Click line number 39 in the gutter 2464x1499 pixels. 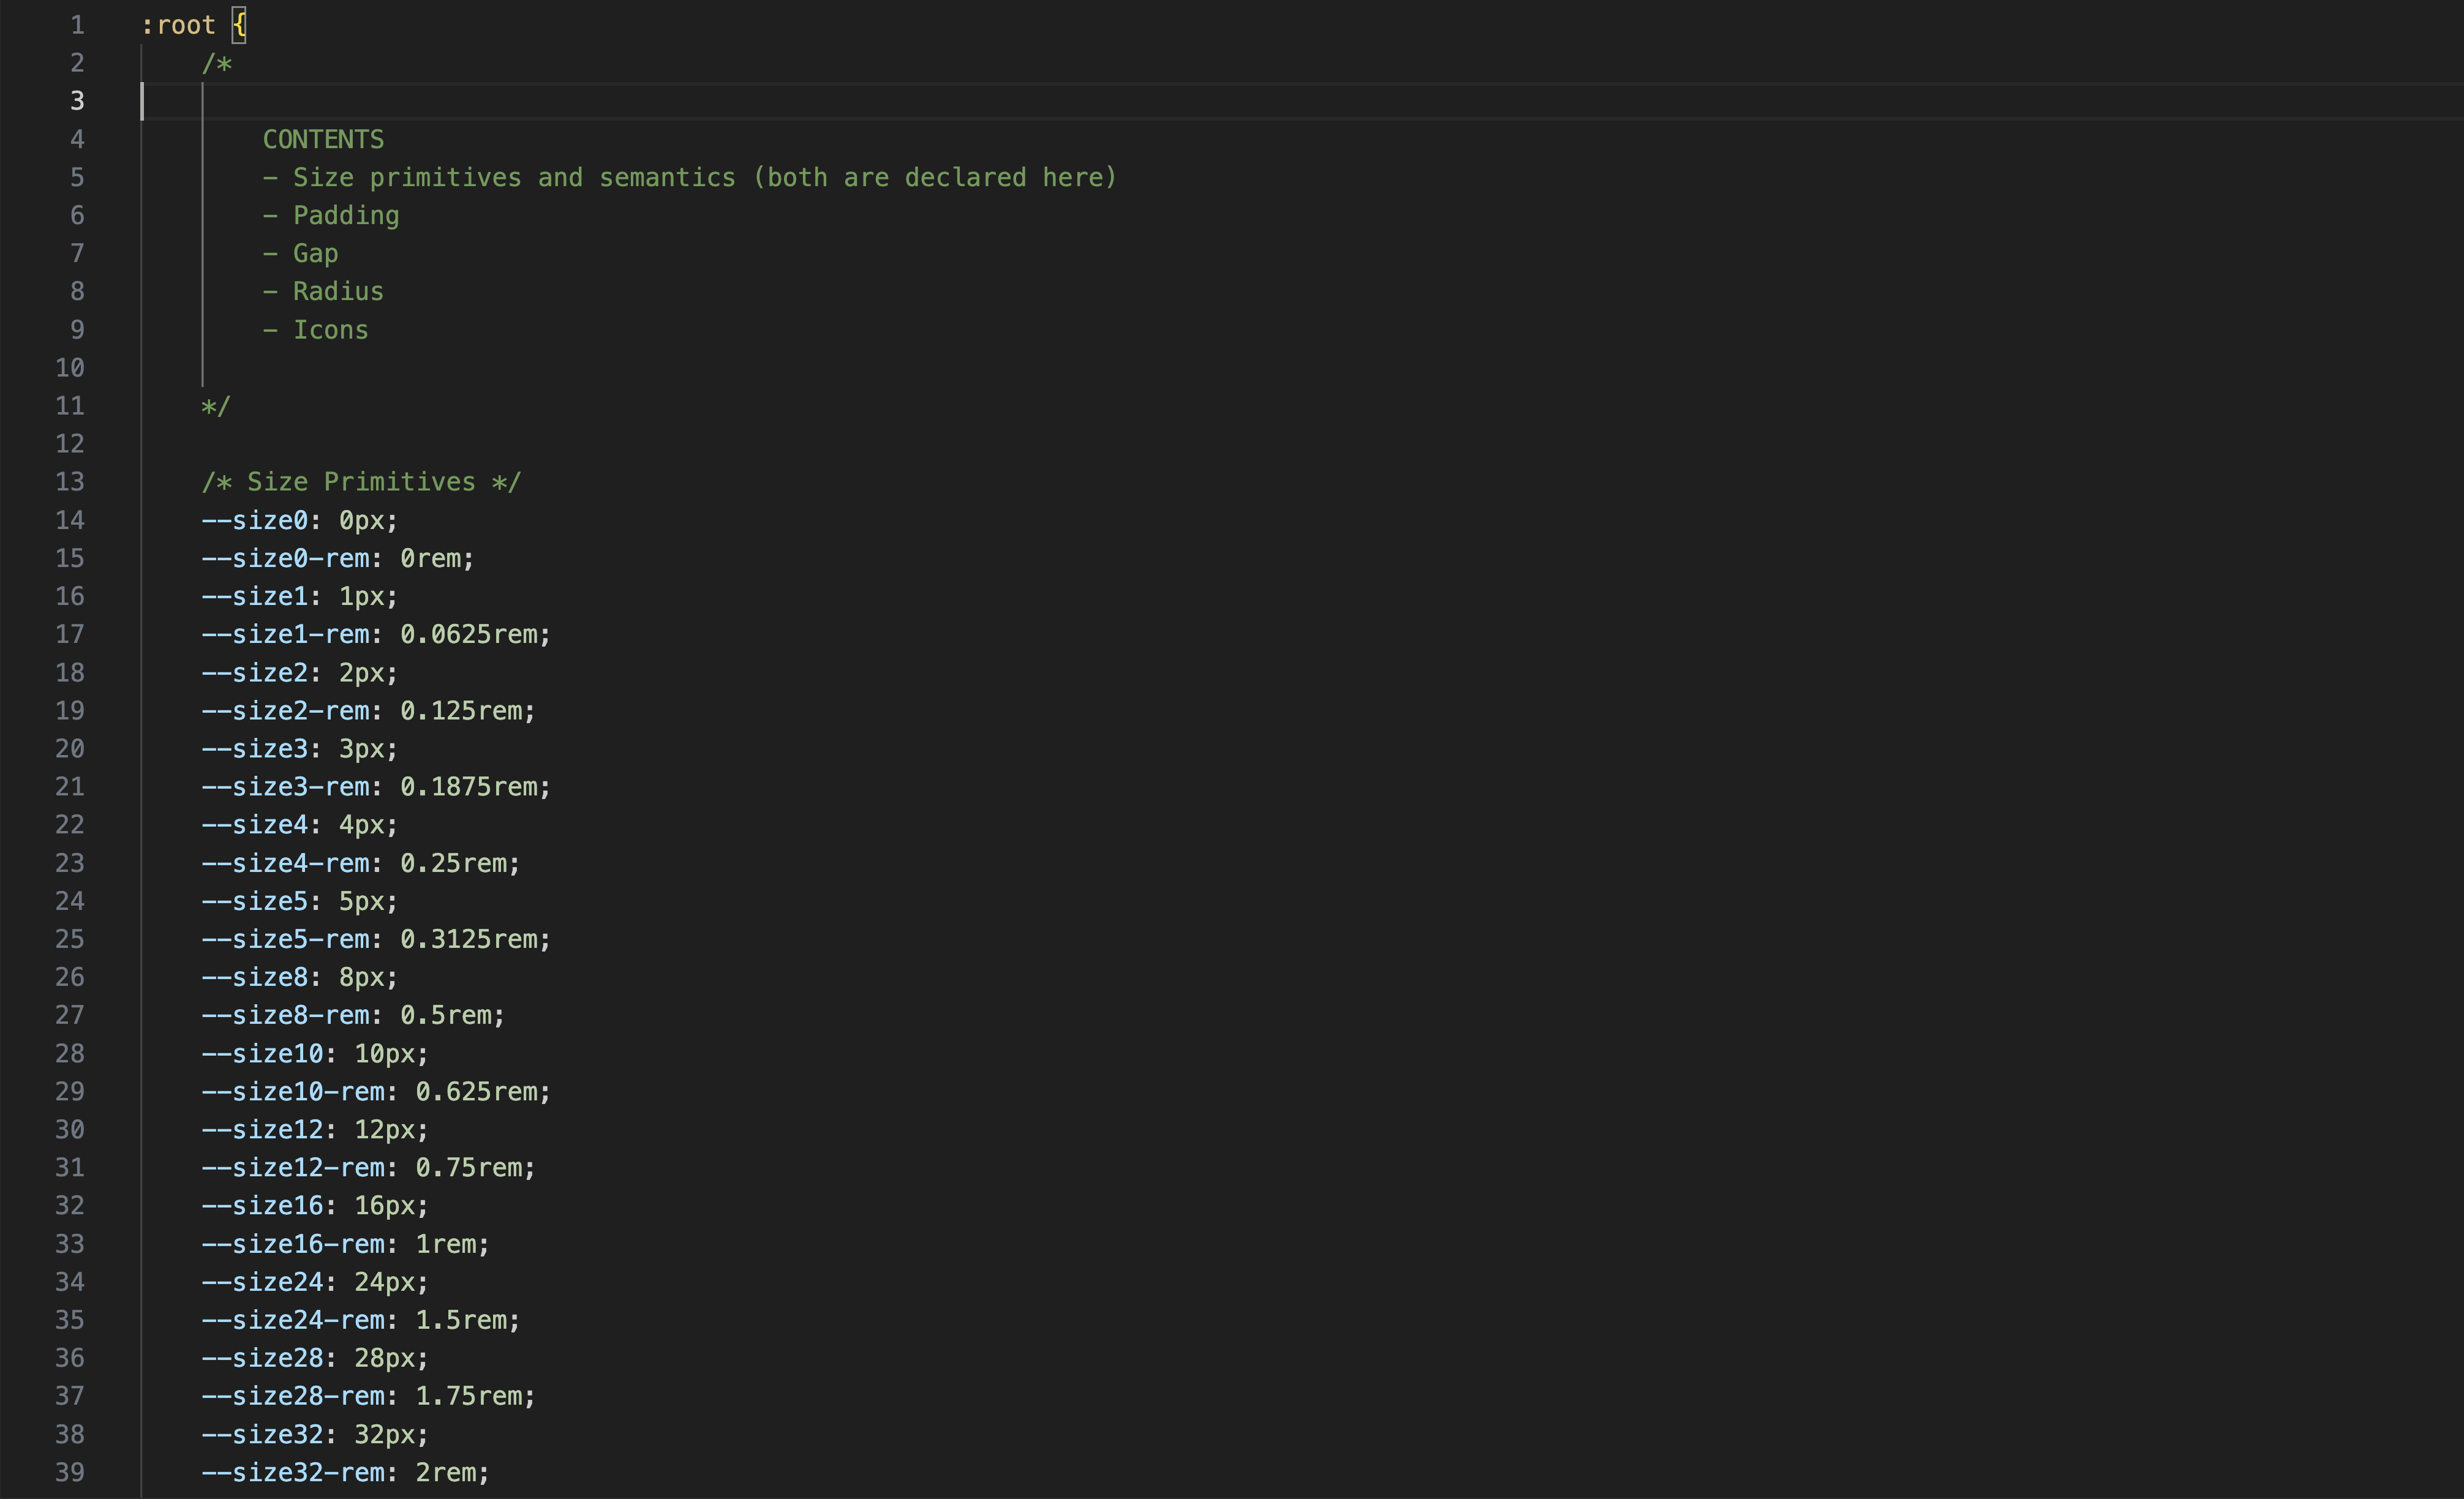[70, 1472]
